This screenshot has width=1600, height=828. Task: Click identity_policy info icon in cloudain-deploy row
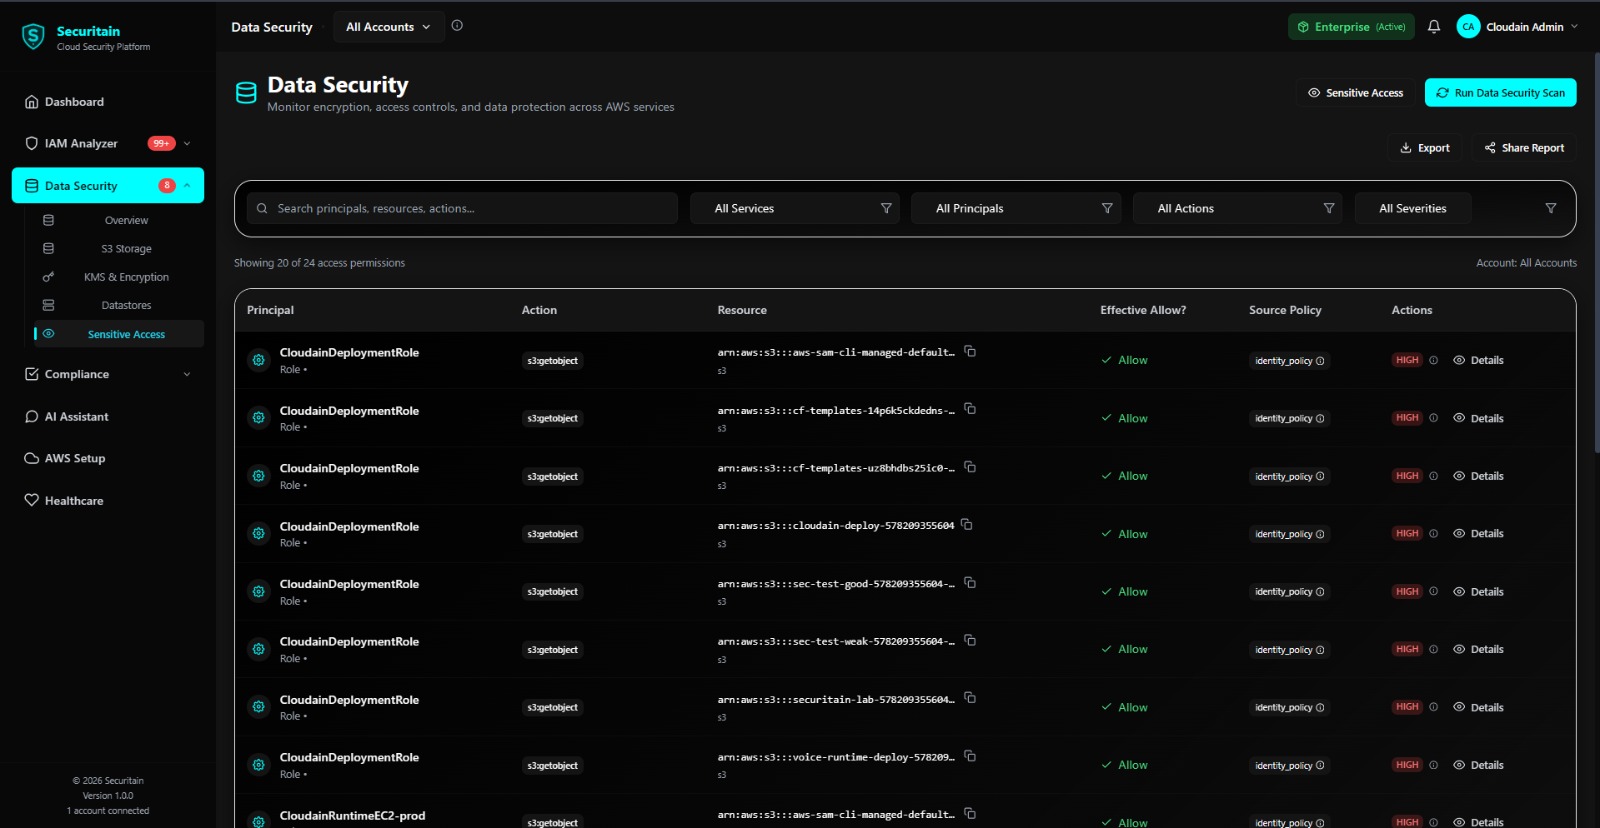pos(1320,534)
